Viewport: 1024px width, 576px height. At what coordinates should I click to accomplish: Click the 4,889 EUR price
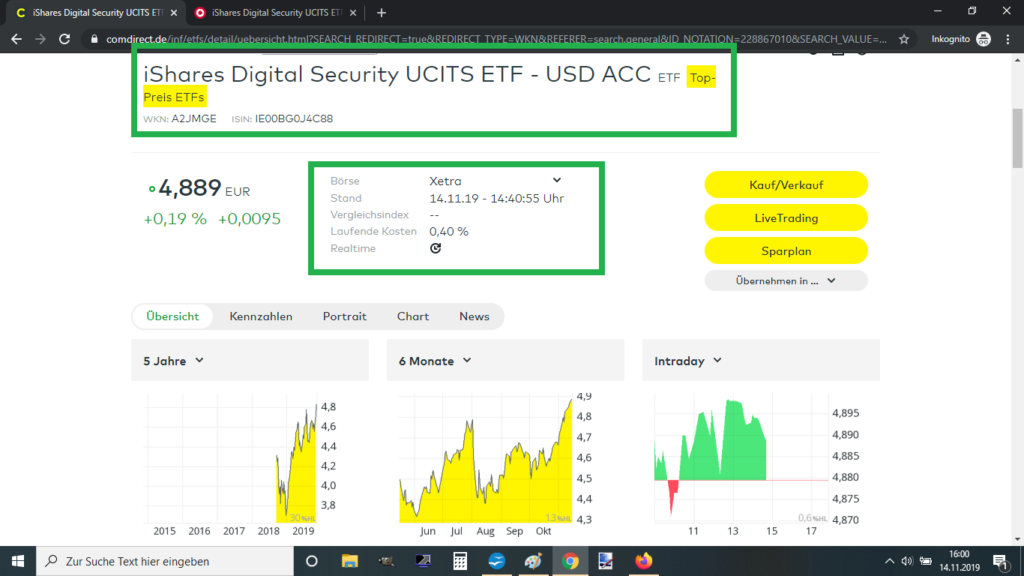204,189
